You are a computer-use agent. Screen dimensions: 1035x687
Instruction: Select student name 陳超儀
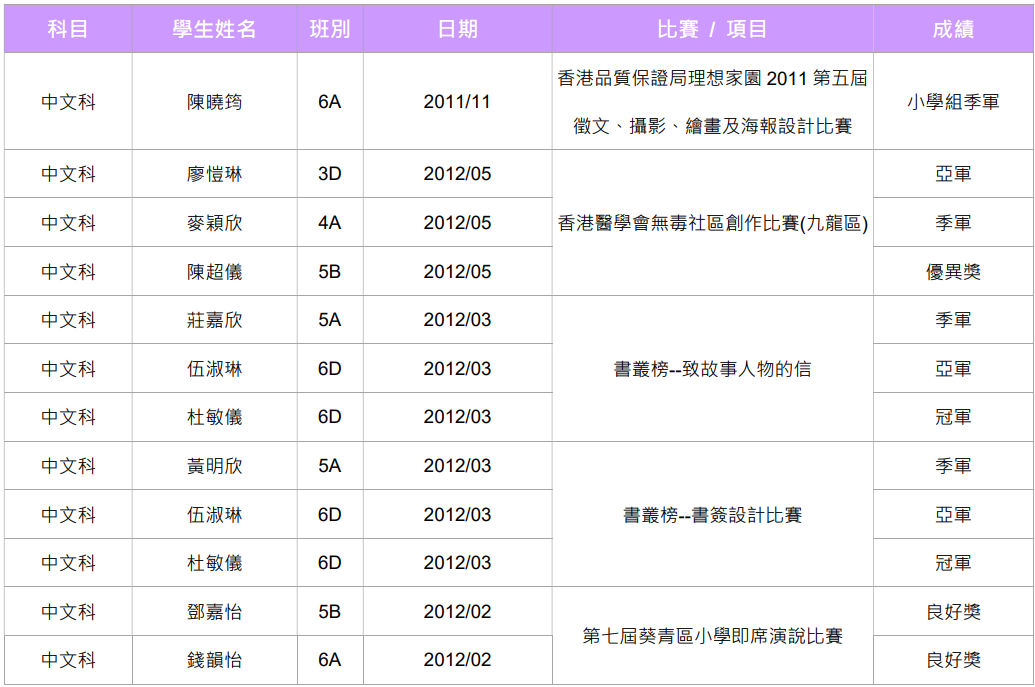click(214, 272)
